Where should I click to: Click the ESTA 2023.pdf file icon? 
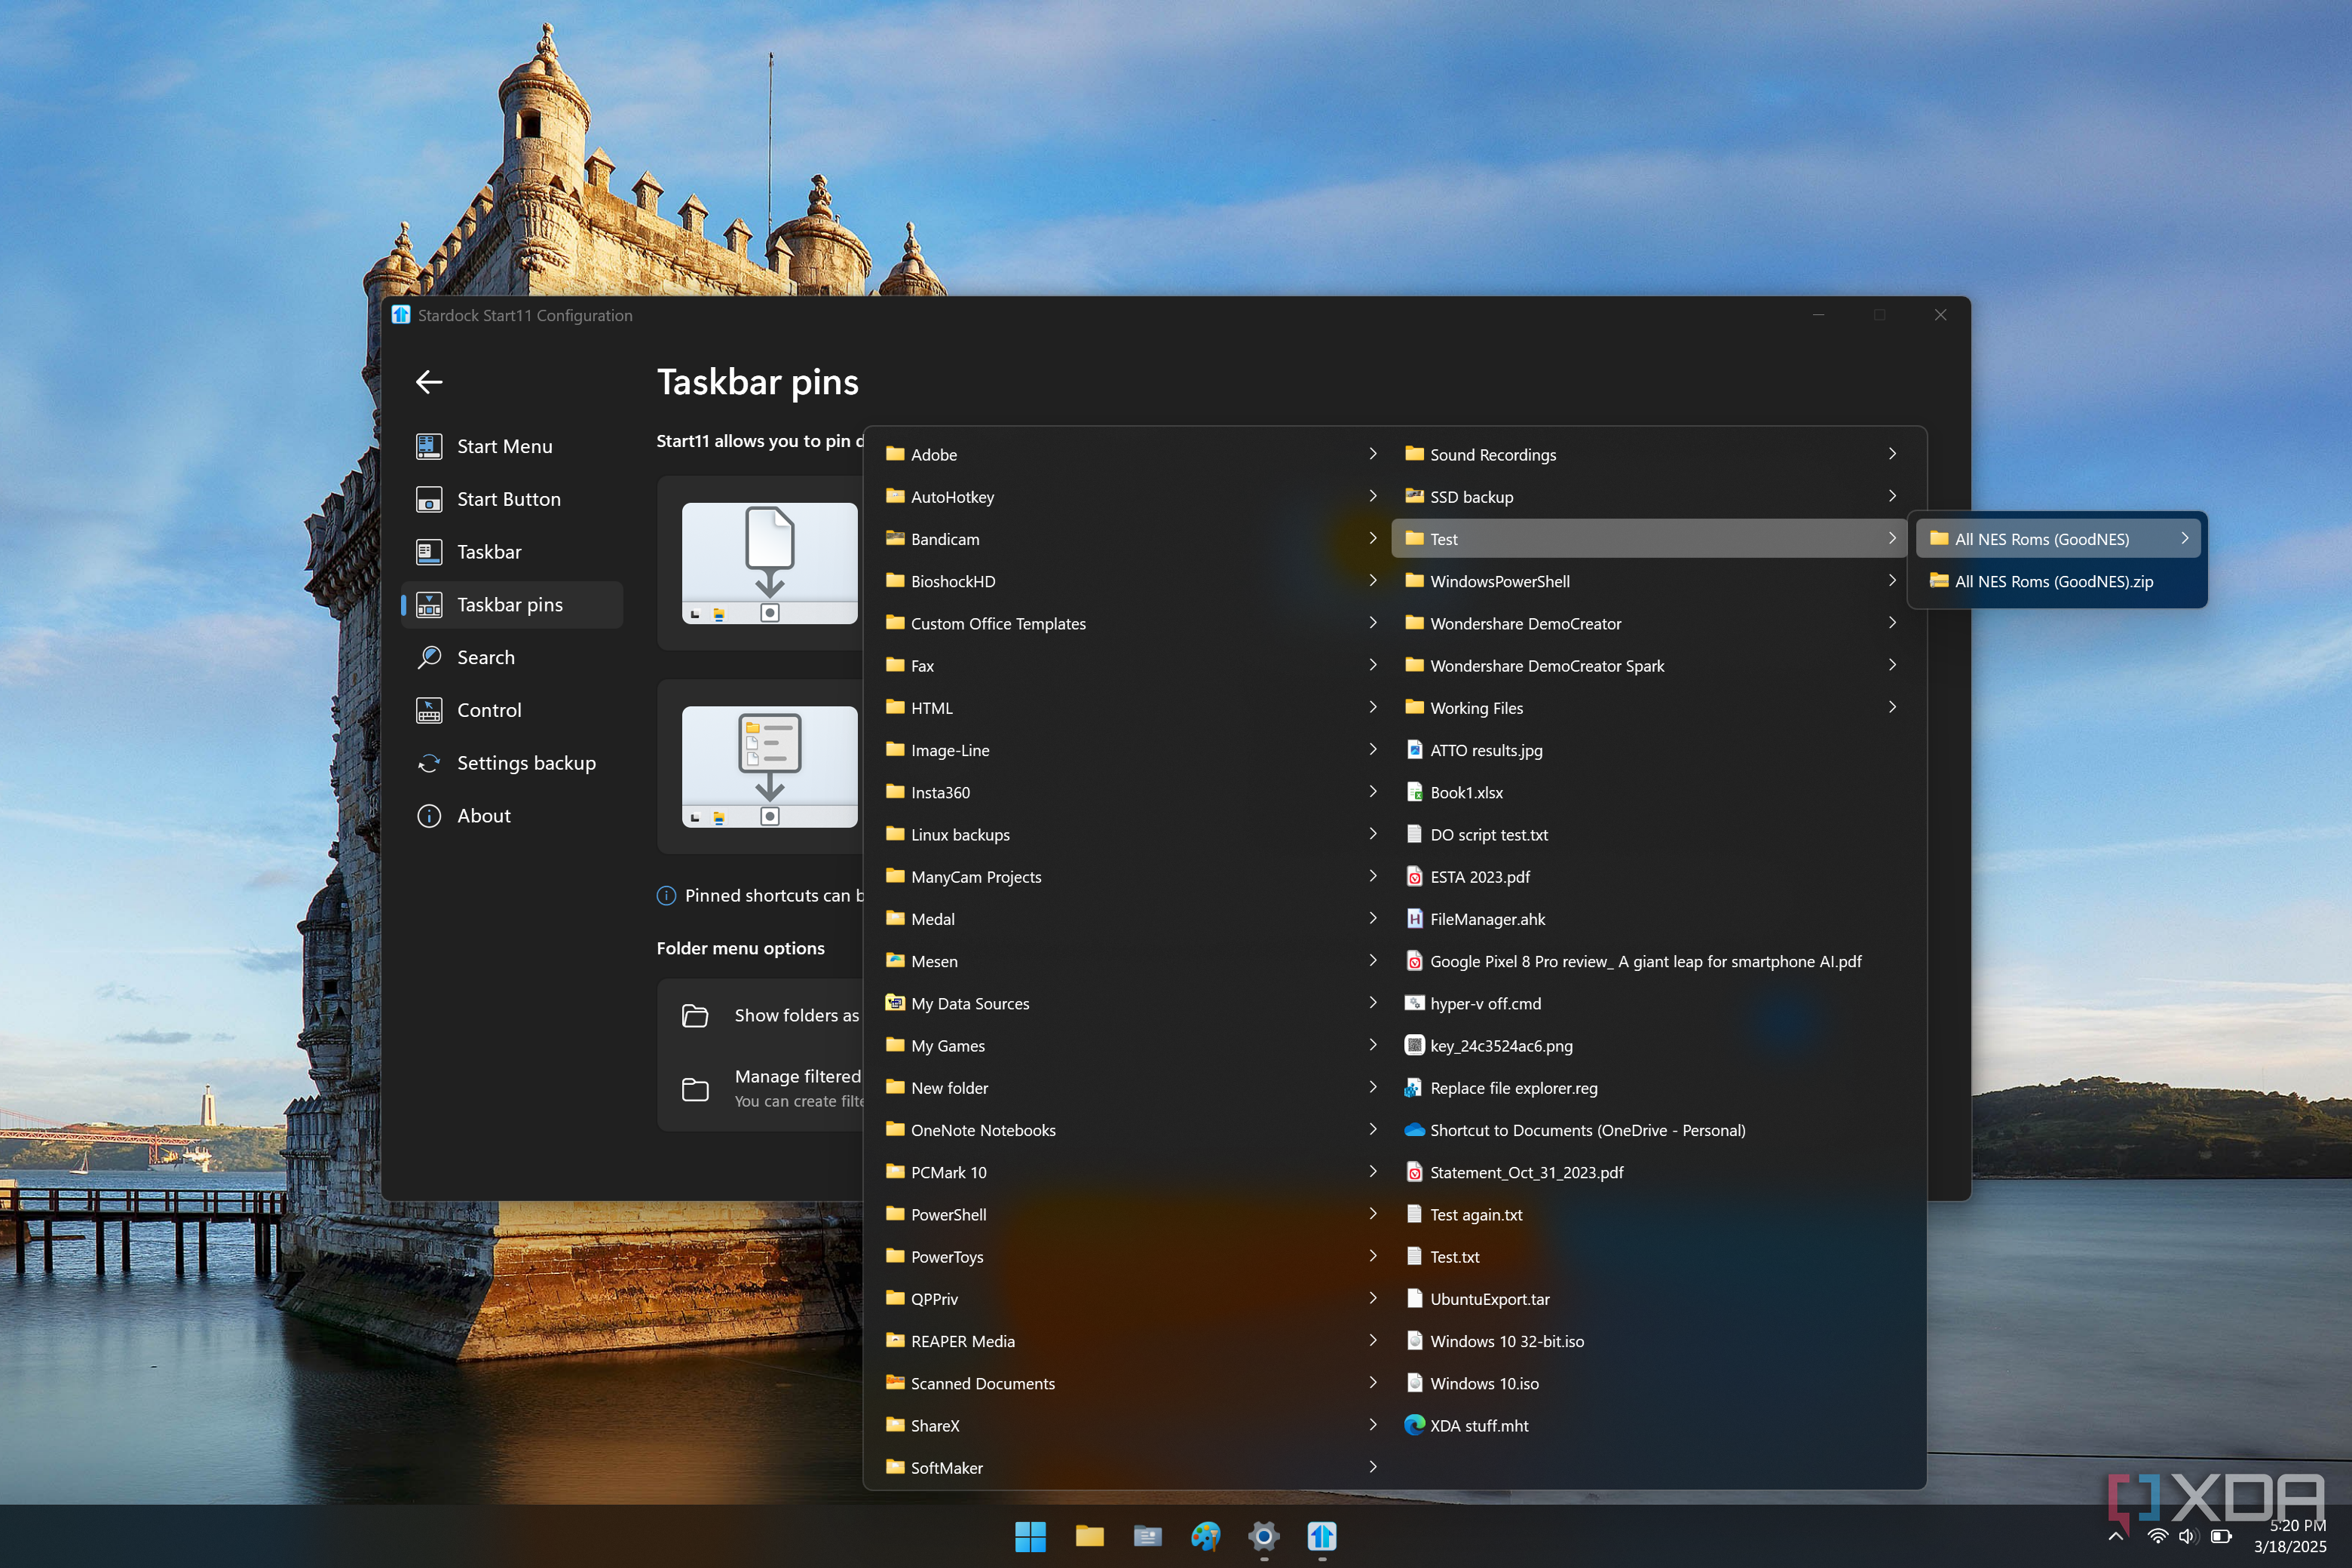(x=1414, y=876)
